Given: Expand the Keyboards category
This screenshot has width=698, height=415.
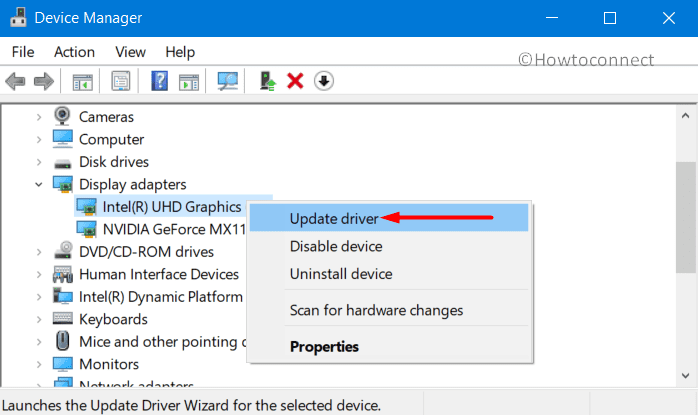Looking at the screenshot, I should [x=39, y=319].
